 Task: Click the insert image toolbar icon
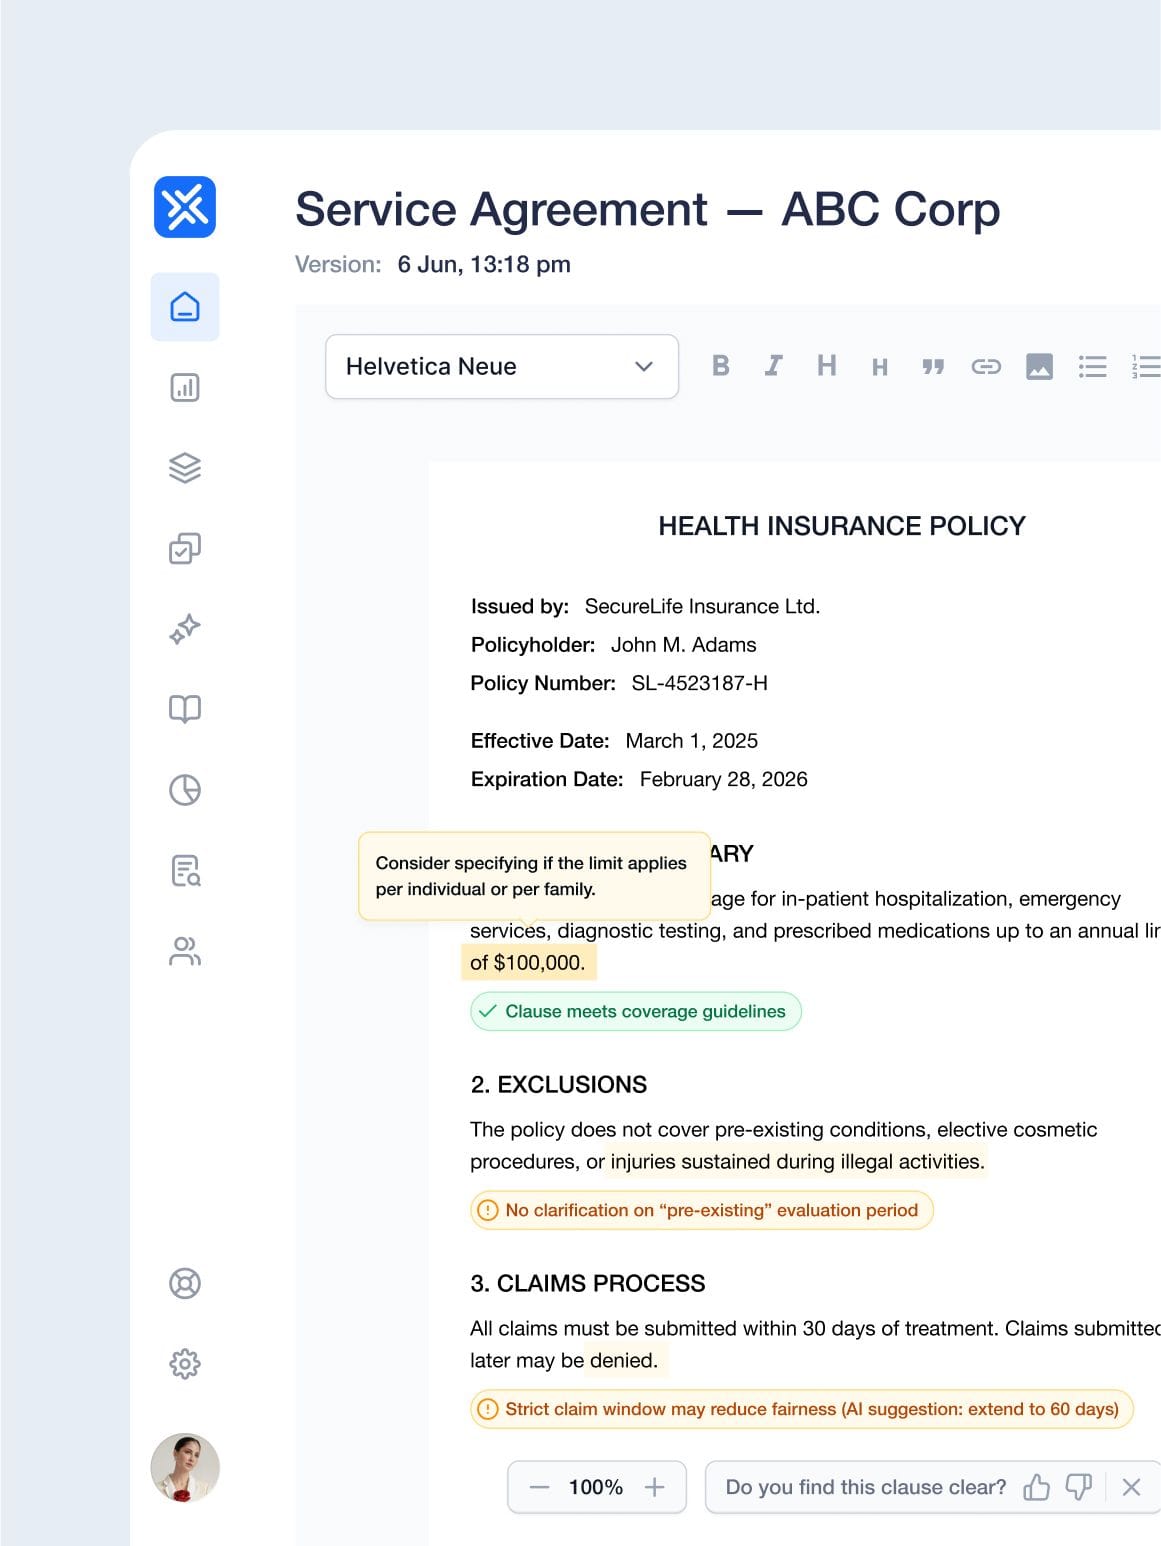tap(1039, 367)
